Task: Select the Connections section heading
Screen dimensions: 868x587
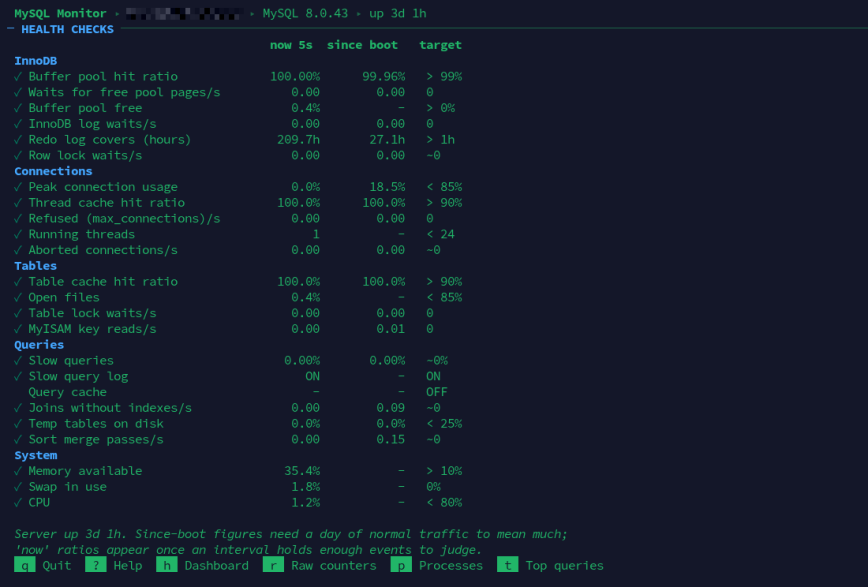Action: pyautogui.click(x=53, y=171)
